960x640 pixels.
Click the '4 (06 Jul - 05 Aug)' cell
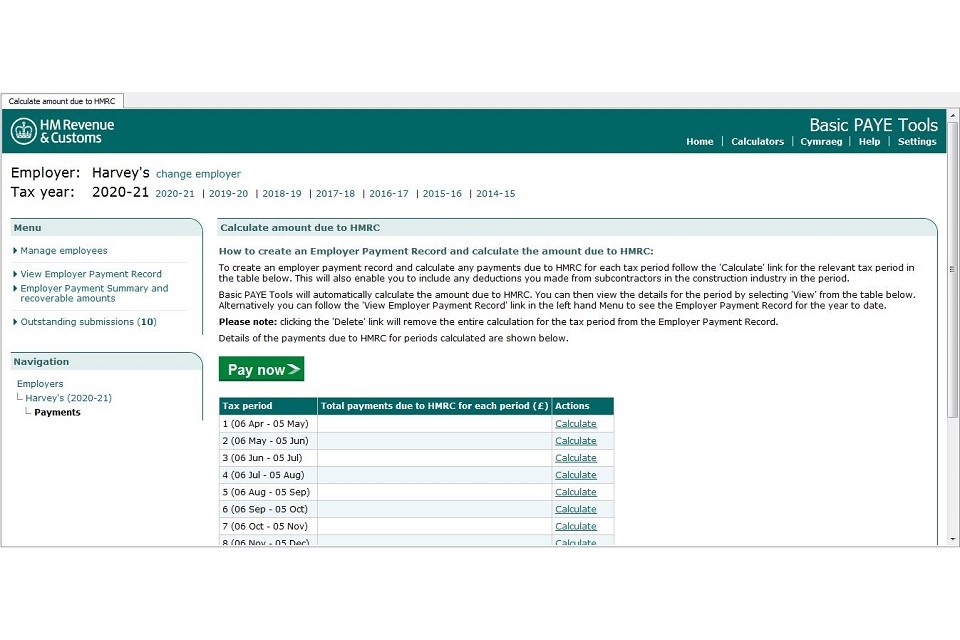(x=268, y=475)
